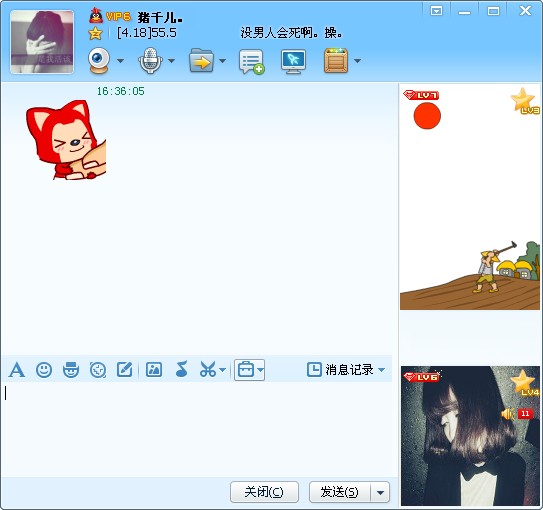Screen dimensions: 543x510
Task: Send a window shake nudge
Action: pos(98,370)
